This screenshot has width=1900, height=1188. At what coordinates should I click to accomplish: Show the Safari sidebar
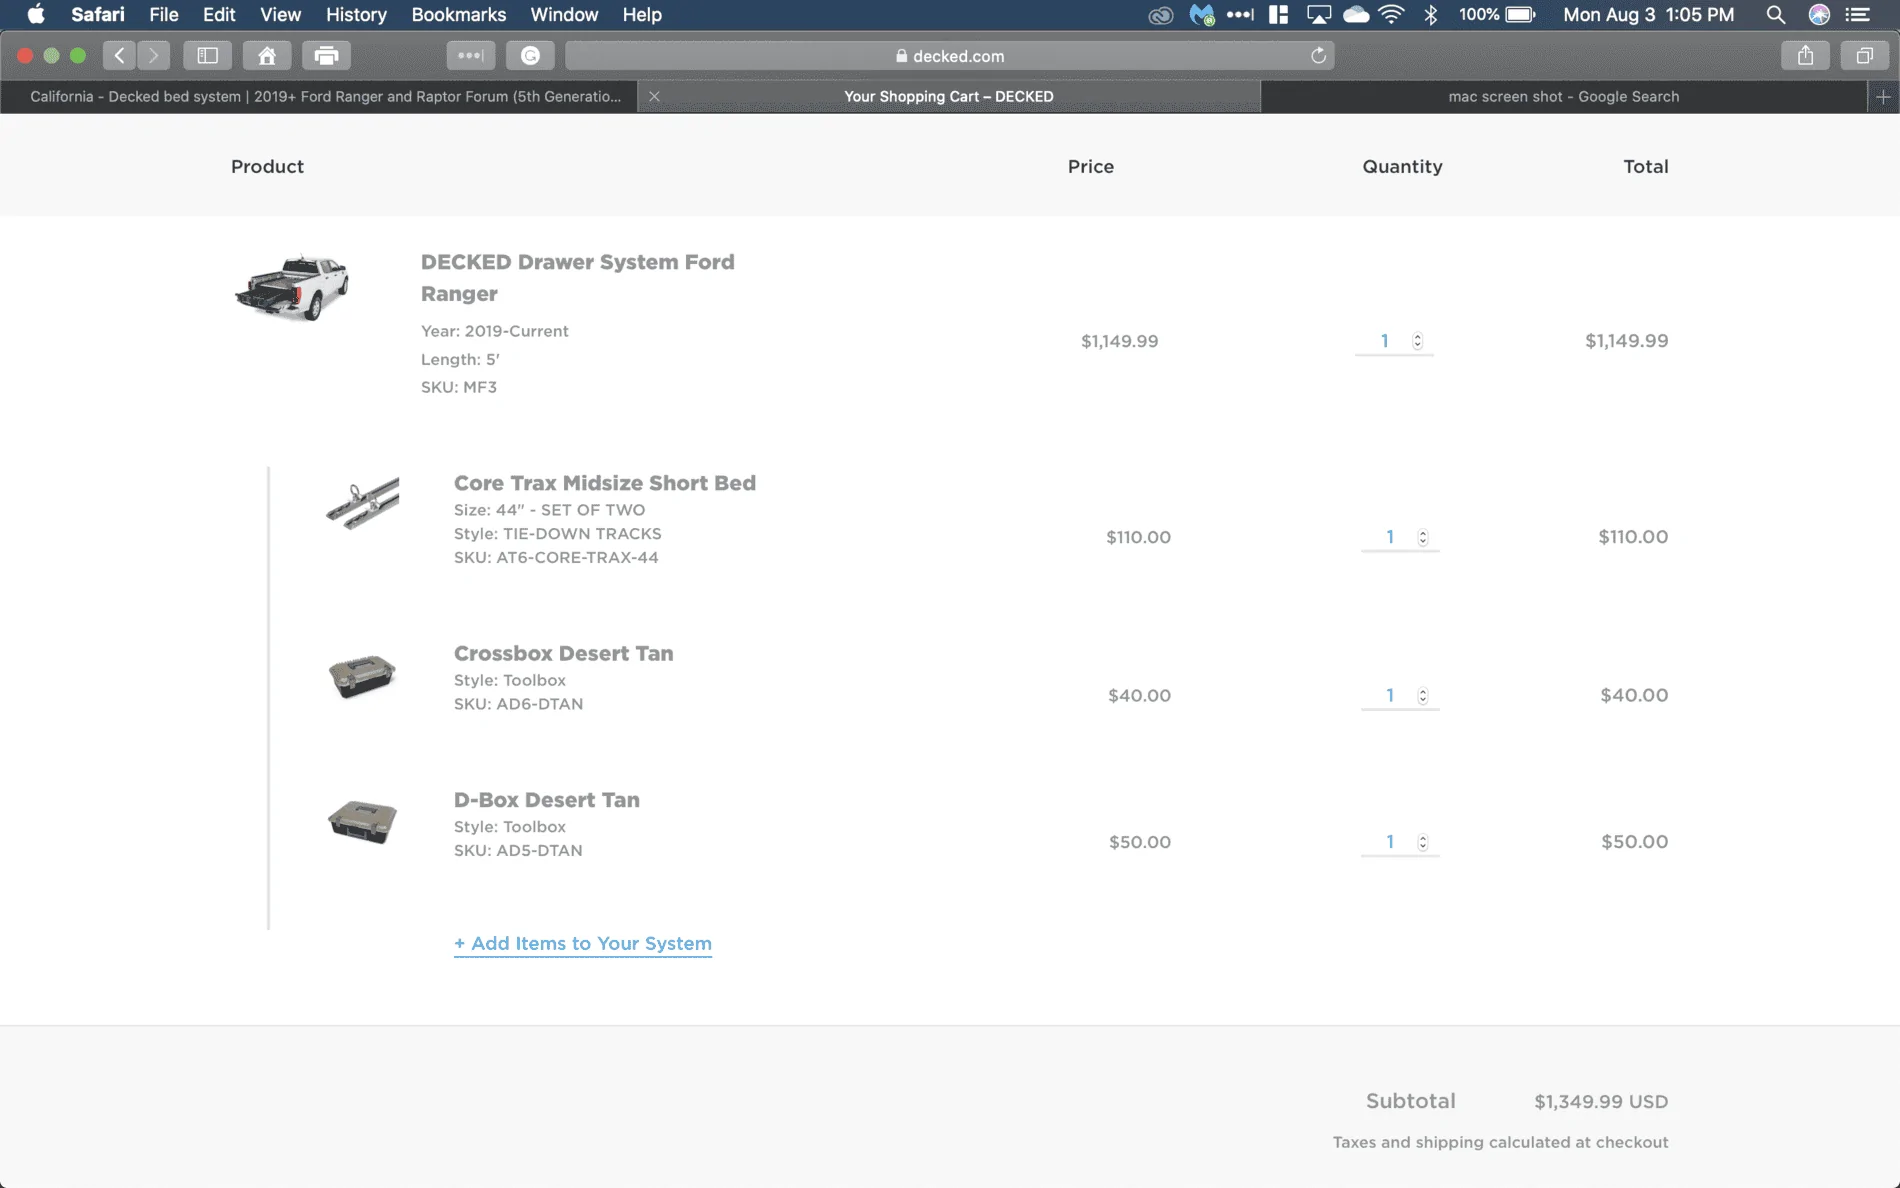207,56
